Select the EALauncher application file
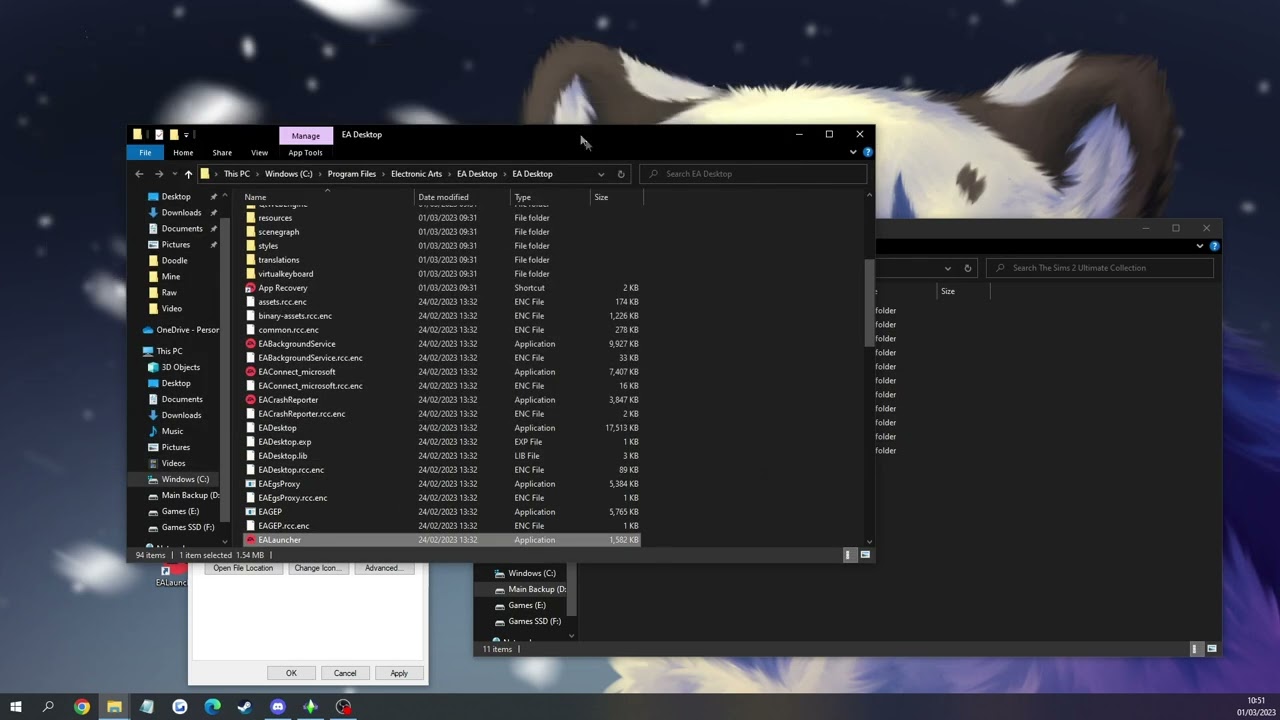Viewport: 1280px width, 720px height. (x=279, y=540)
